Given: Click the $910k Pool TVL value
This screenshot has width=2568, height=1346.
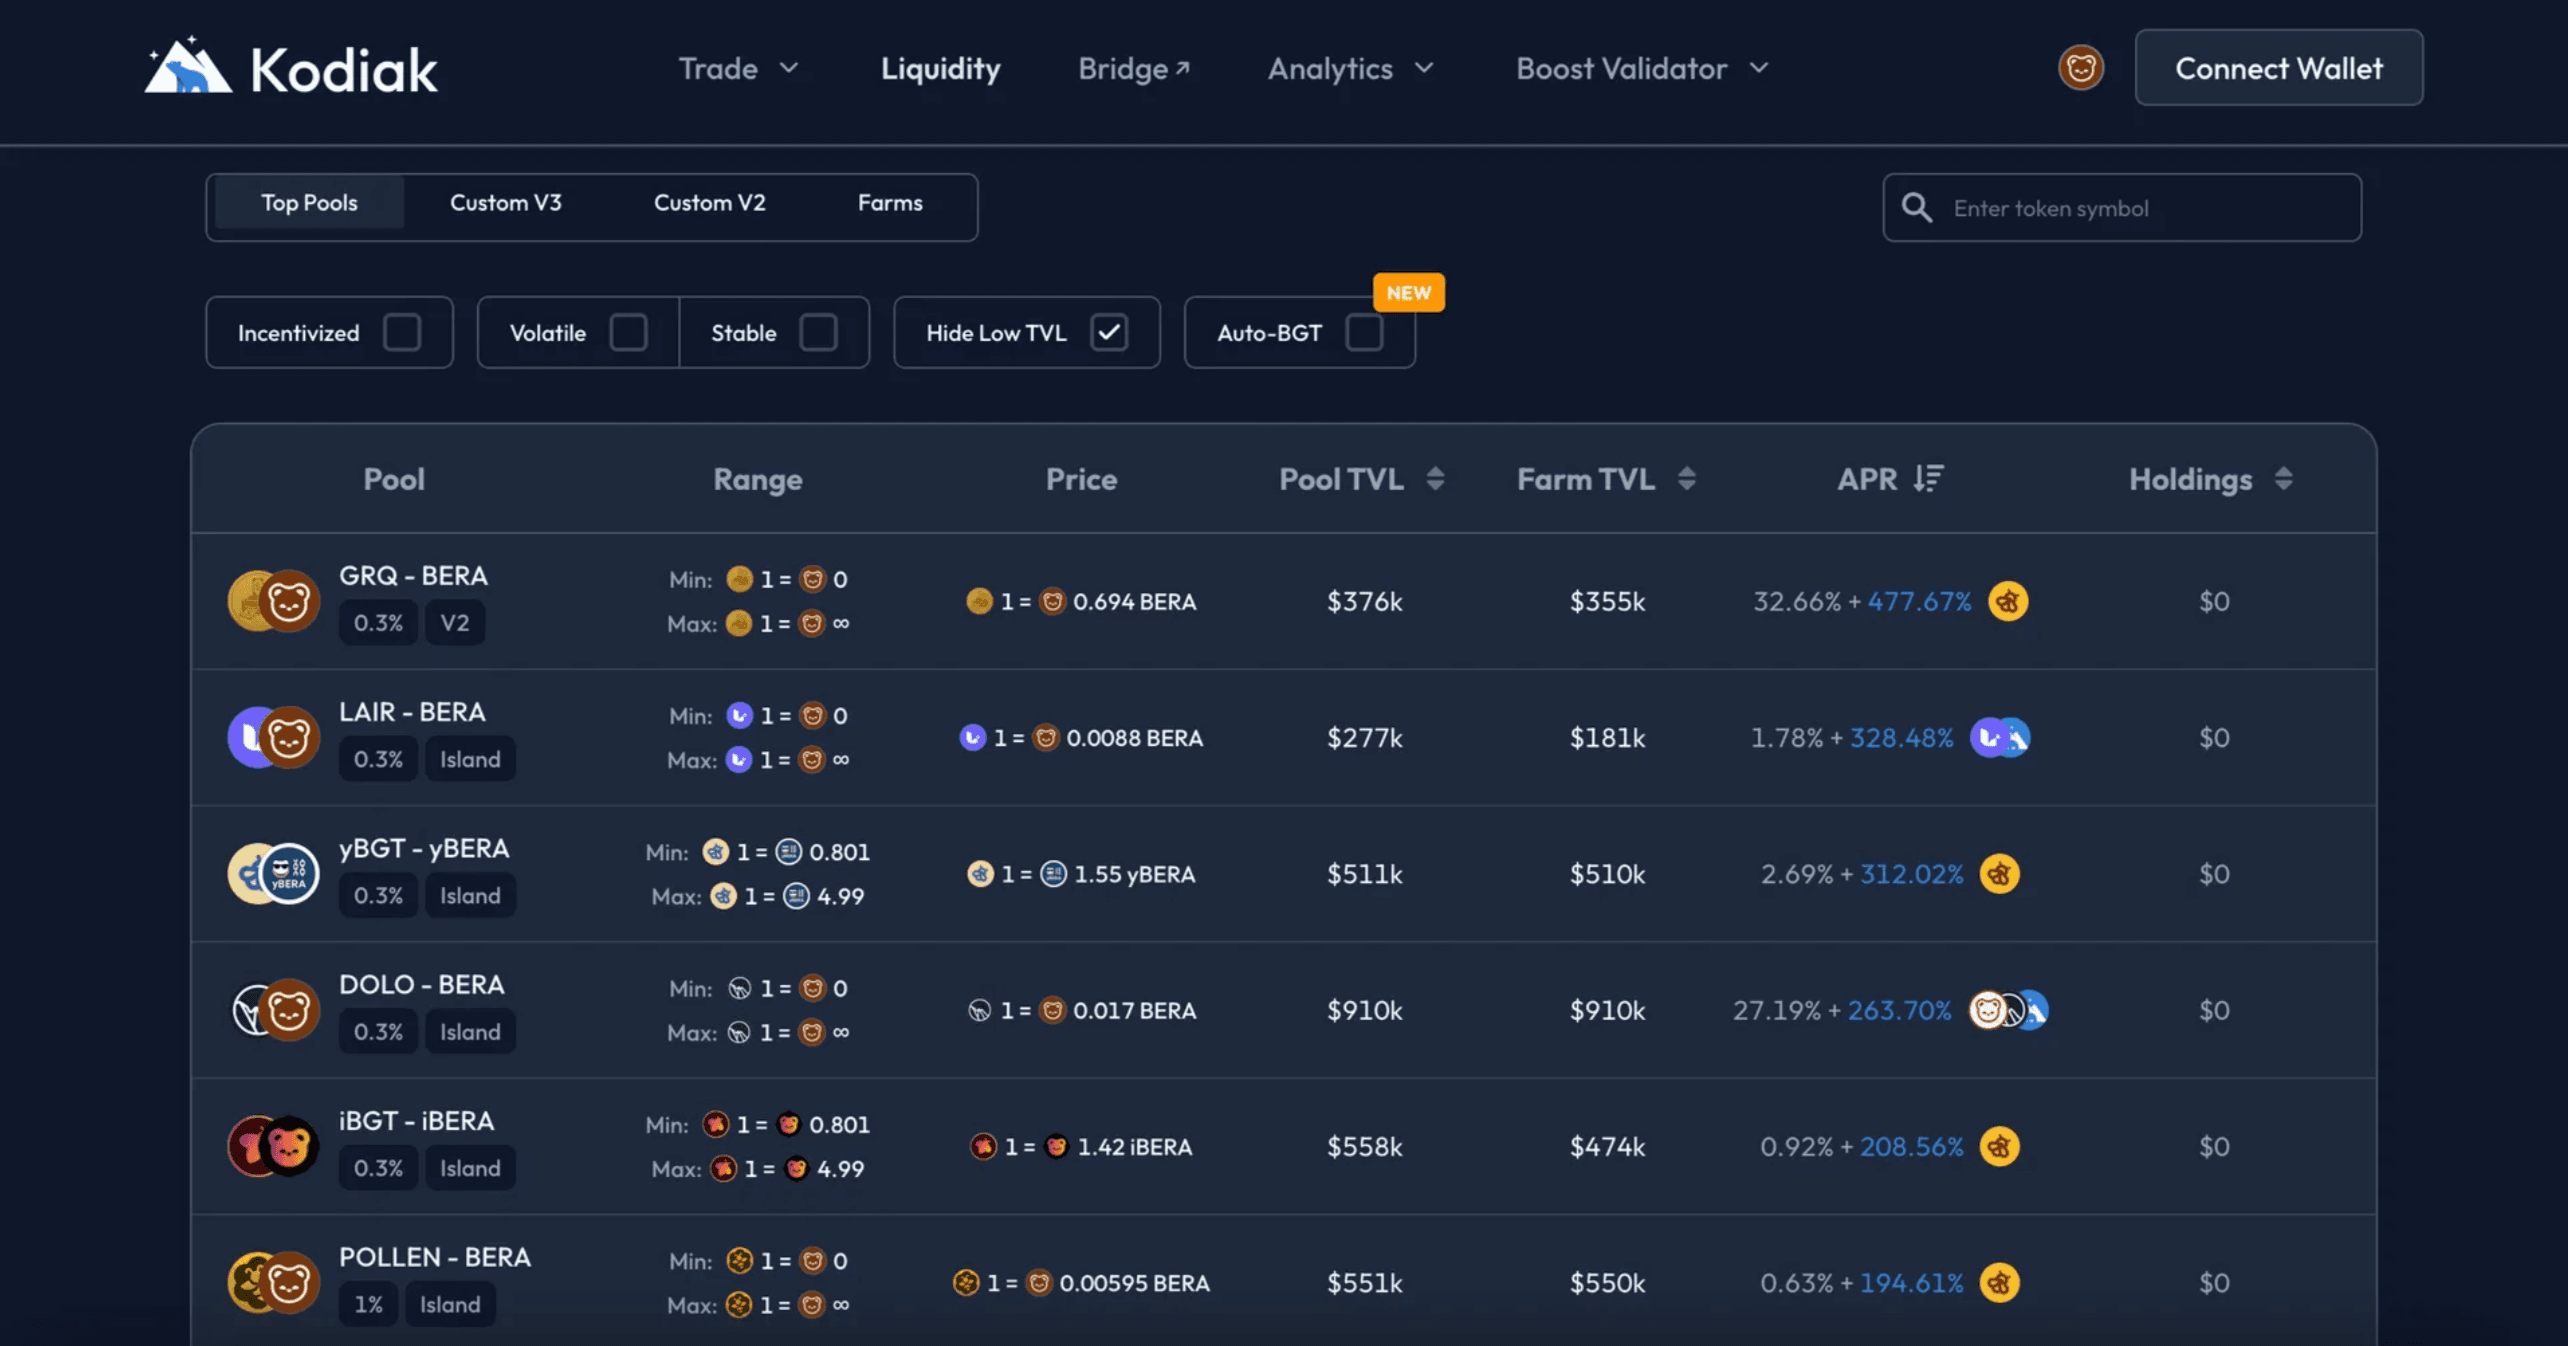Looking at the screenshot, I should [x=1364, y=1010].
